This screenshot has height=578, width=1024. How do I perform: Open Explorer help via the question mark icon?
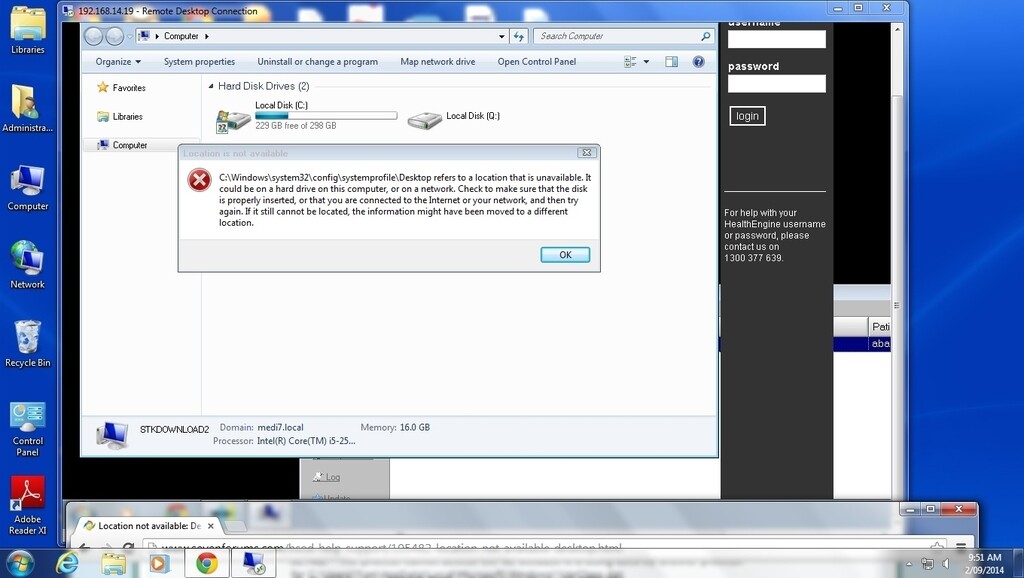(x=698, y=61)
